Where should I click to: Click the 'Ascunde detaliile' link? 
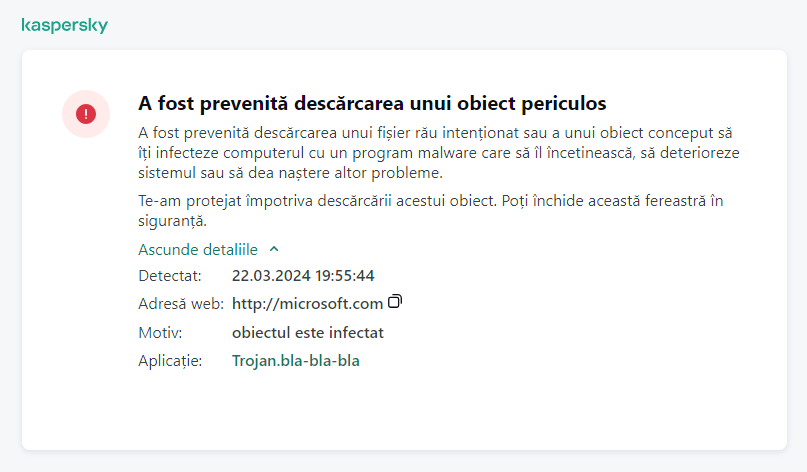pyautogui.click(x=198, y=250)
